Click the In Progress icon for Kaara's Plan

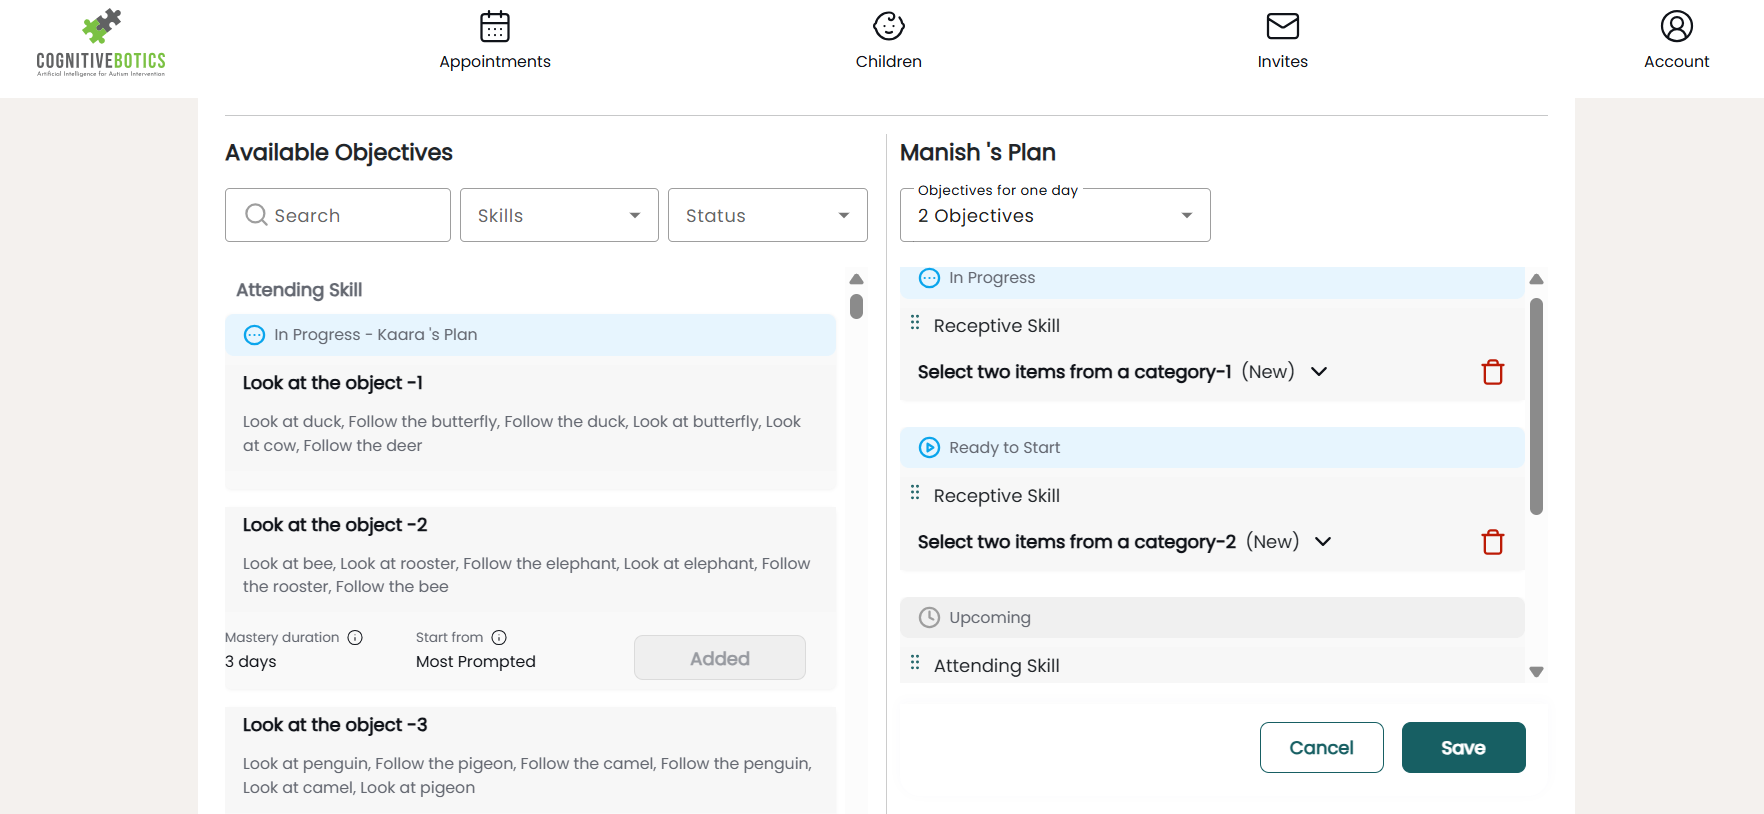point(255,335)
